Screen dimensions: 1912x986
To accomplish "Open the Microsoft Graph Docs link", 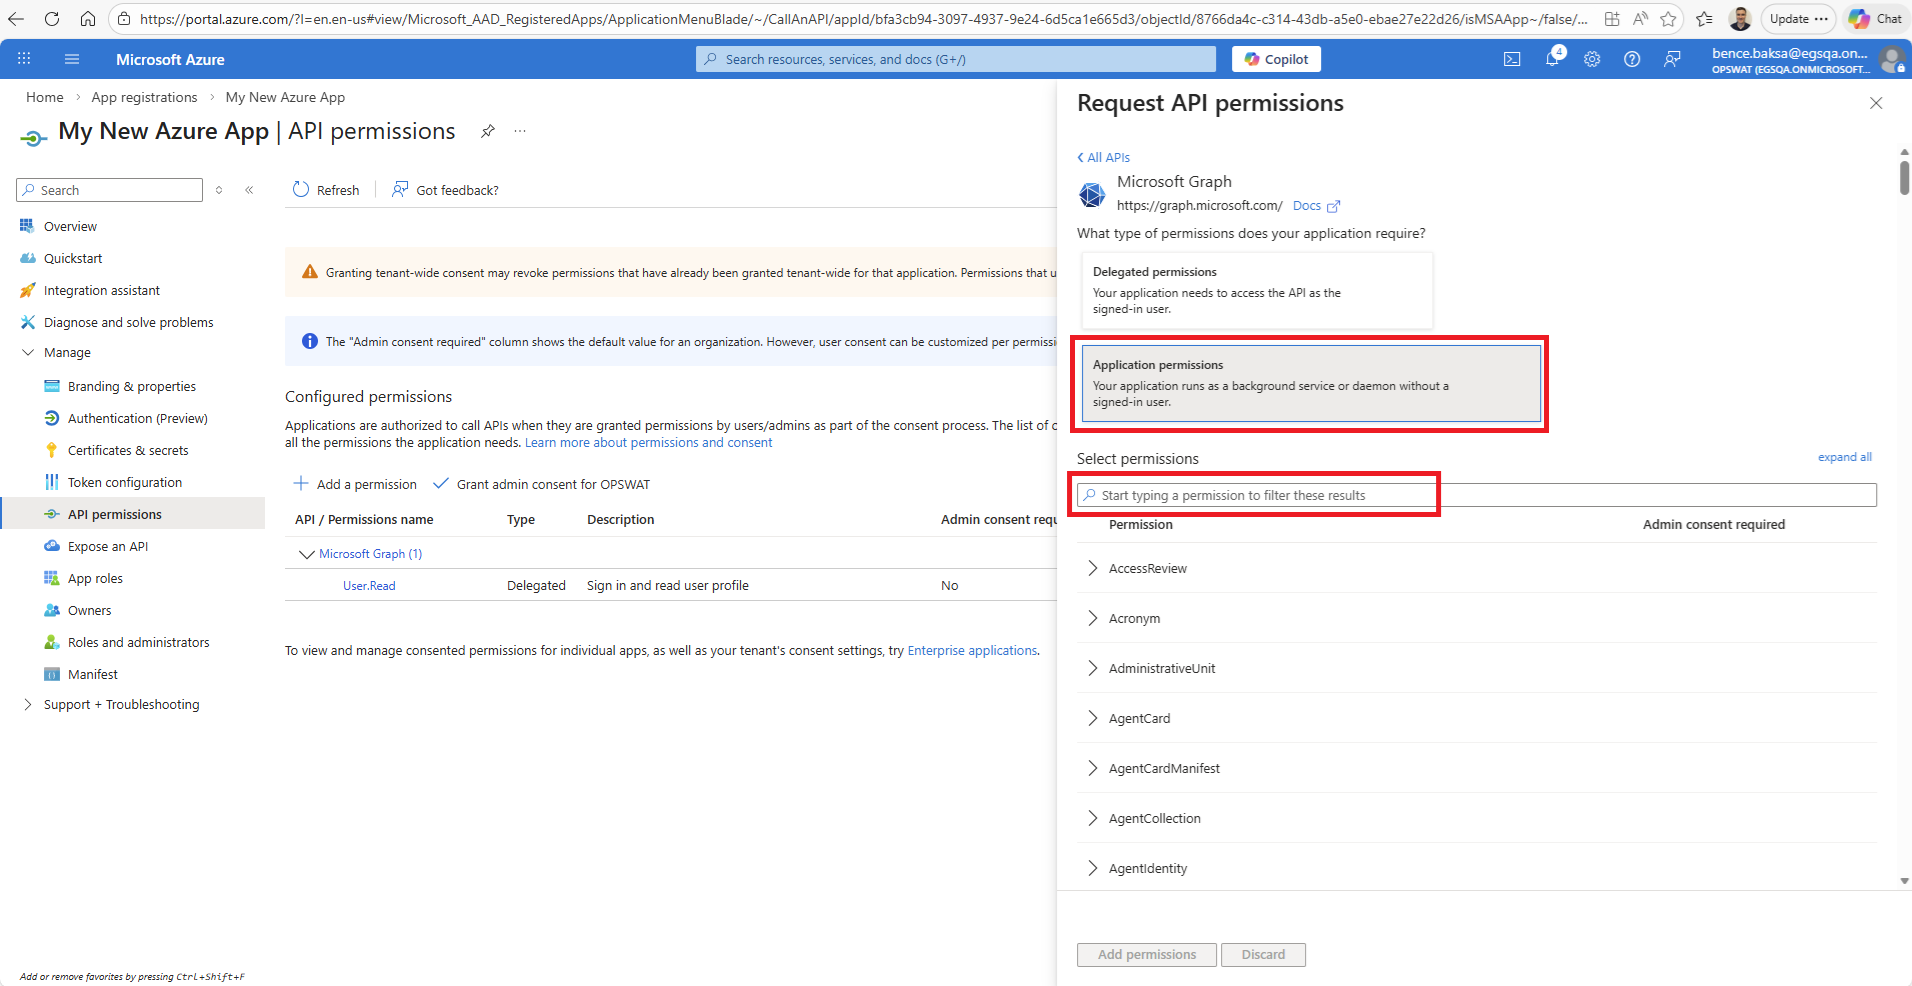I will click(1315, 206).
